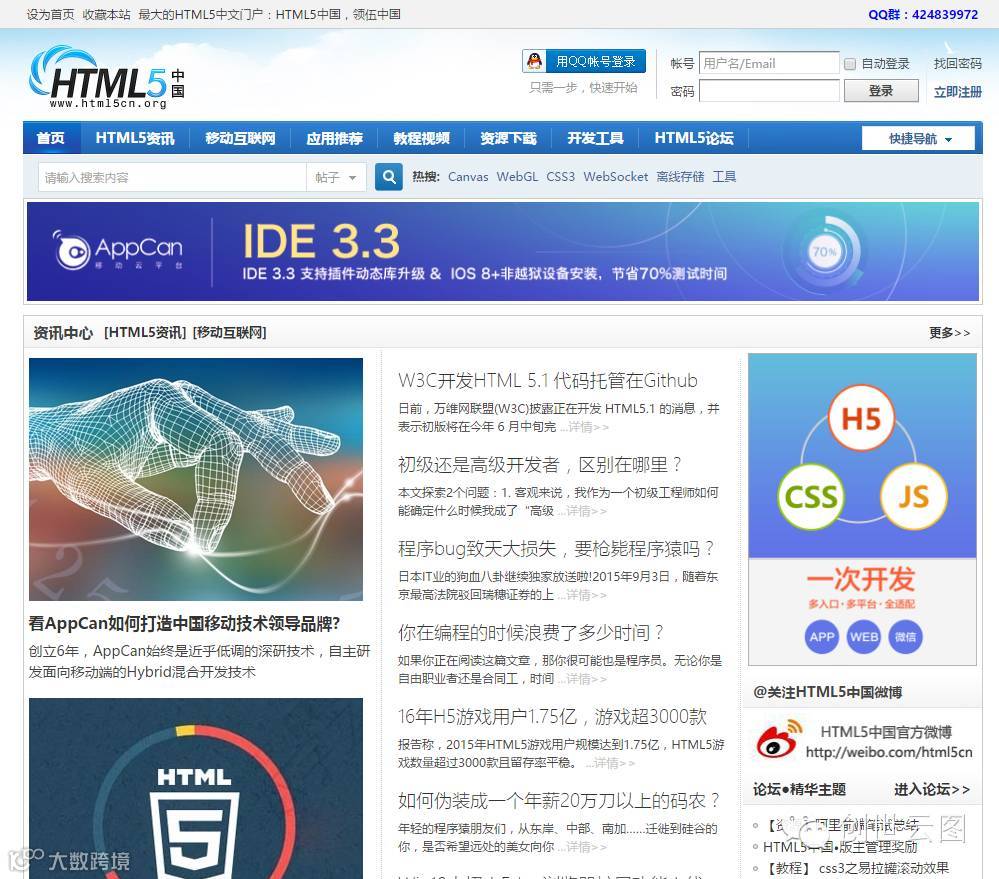Open the 资源下载 nav tab
This screenshot has width=999, height=879.
point(508,138)
